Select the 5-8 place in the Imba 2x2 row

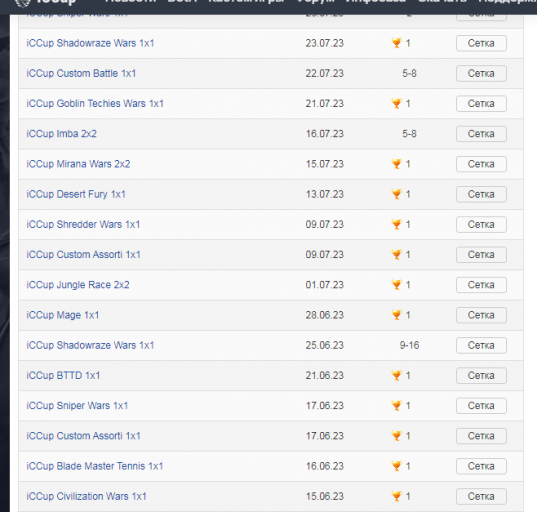409,134
